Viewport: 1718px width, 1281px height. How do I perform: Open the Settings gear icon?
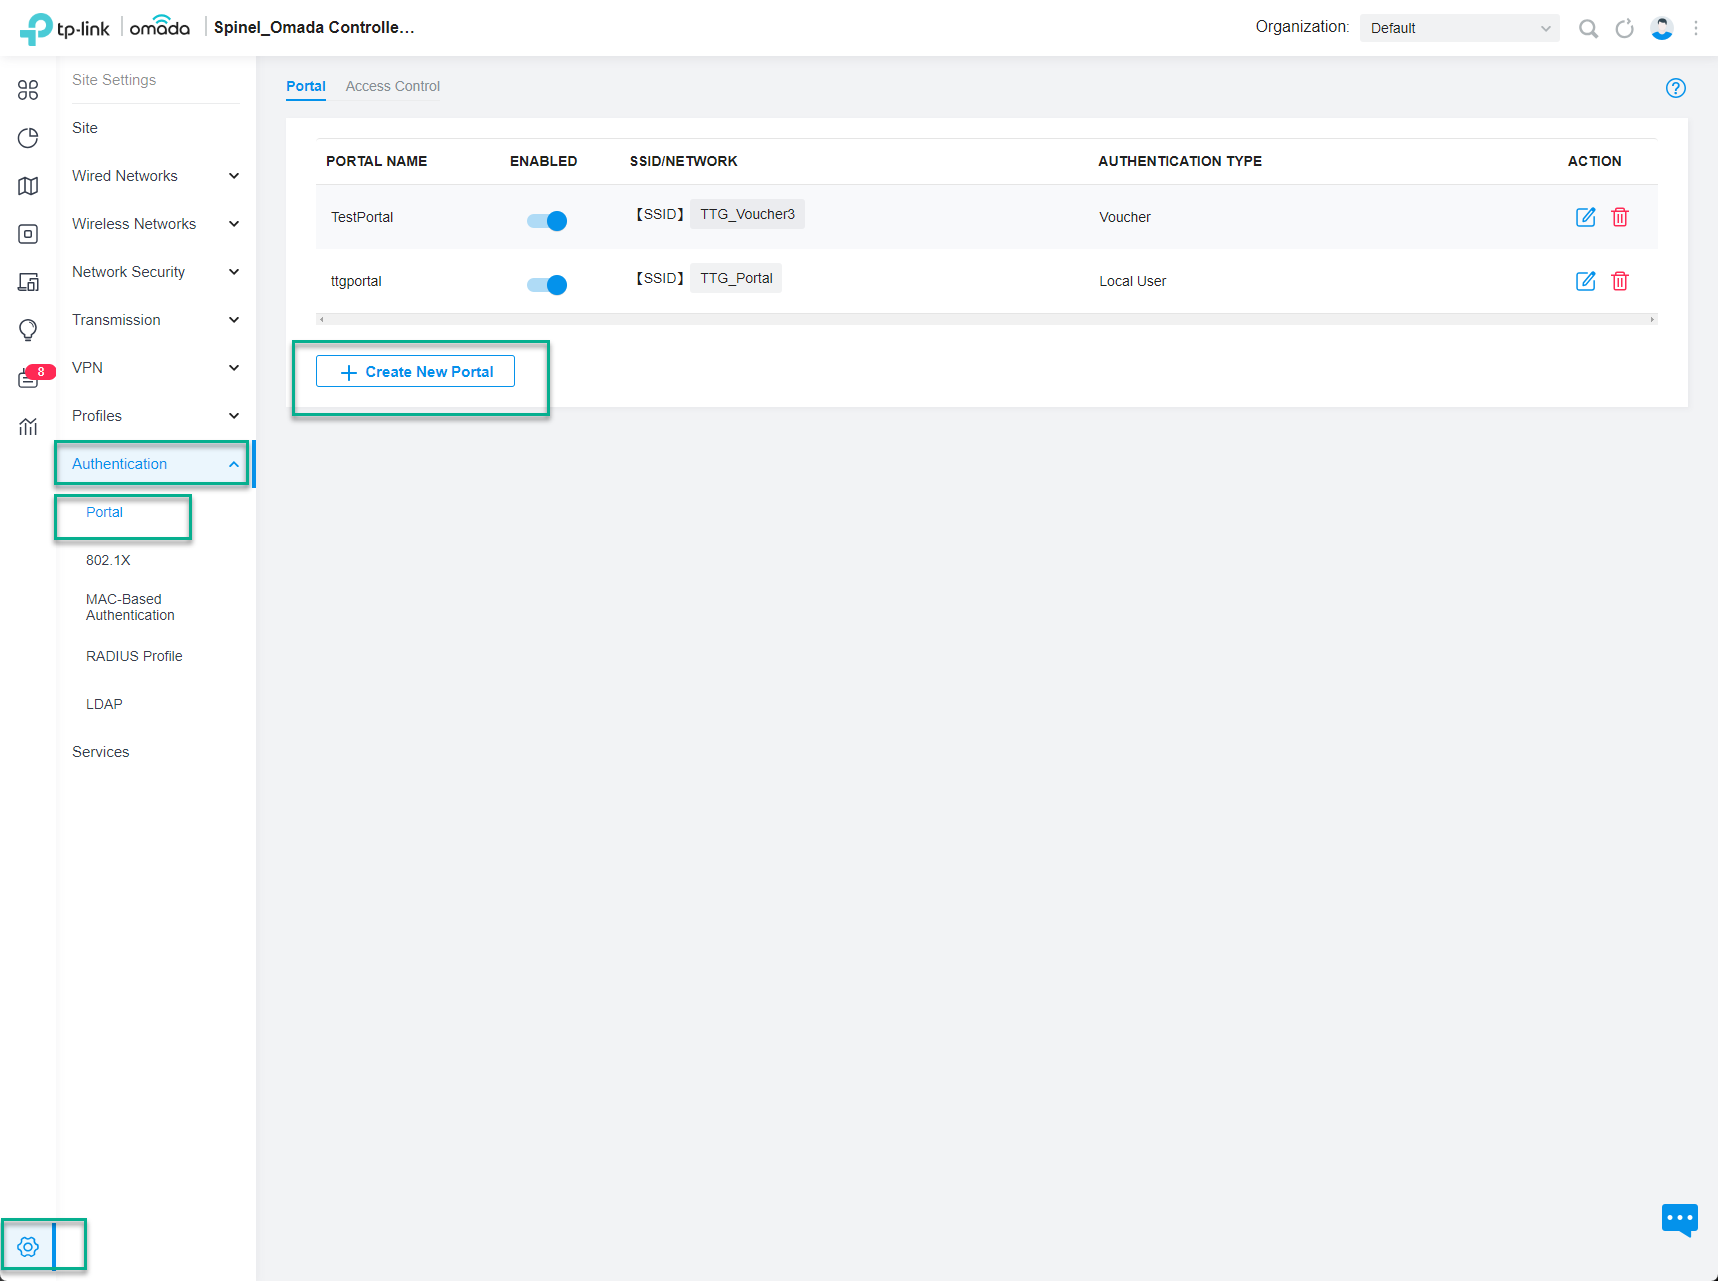click(28, 1247)
